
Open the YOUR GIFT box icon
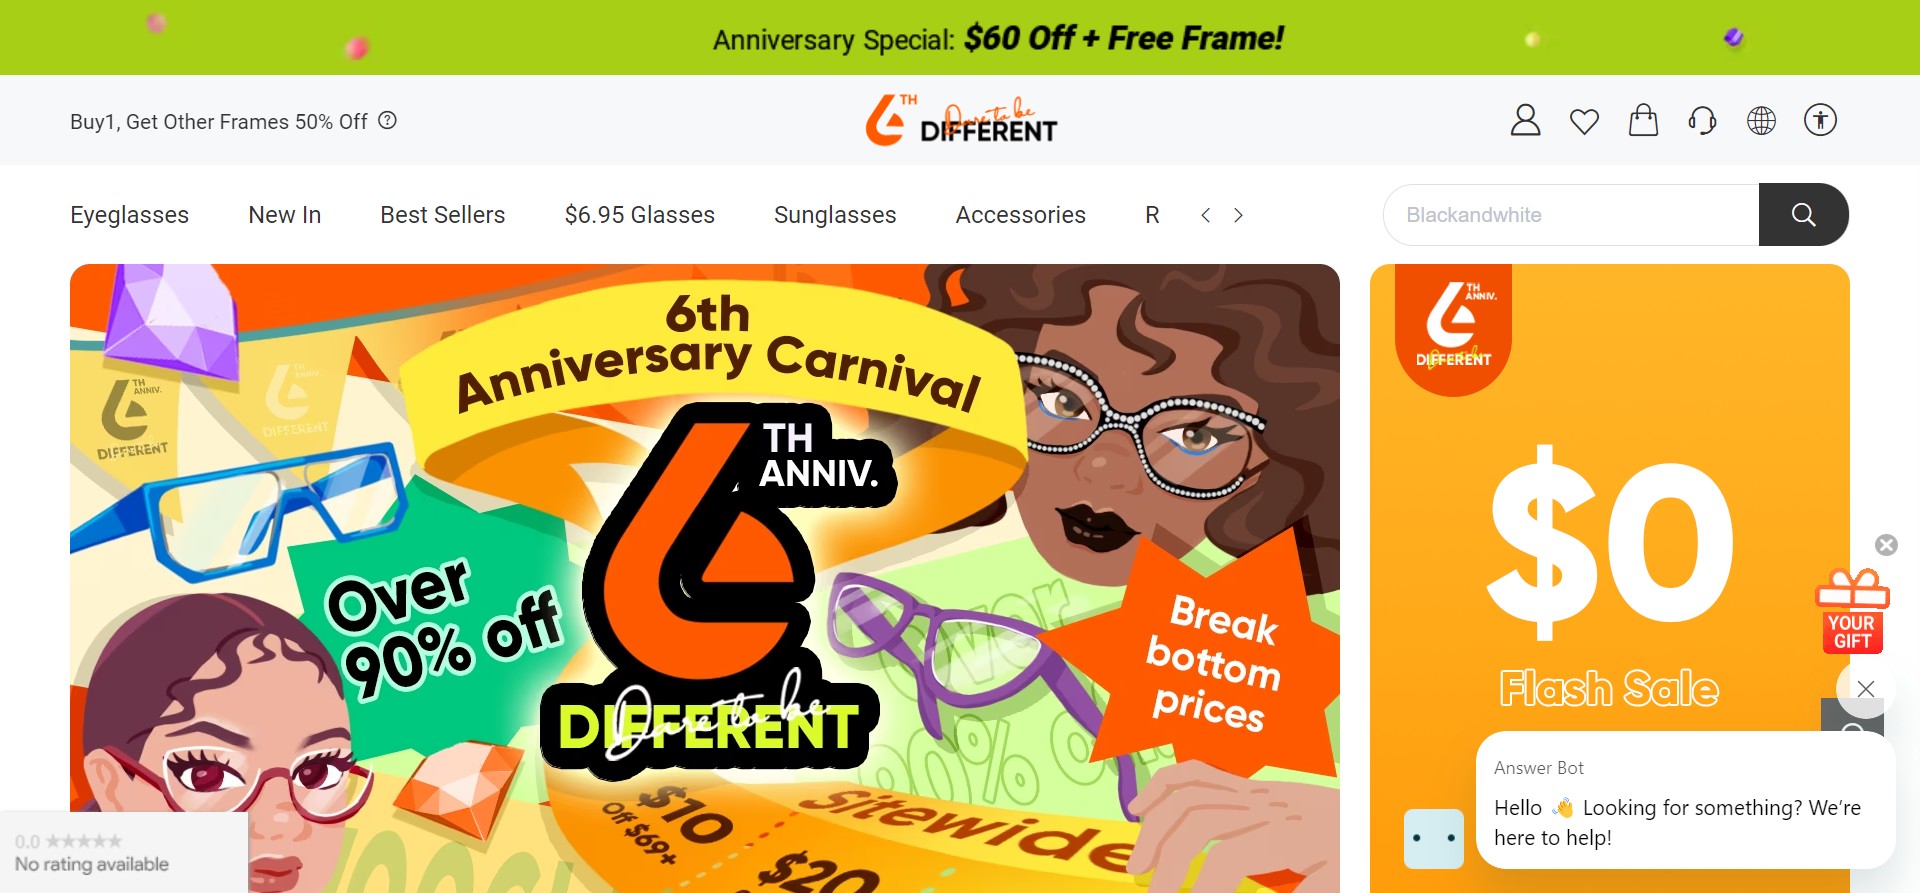point(1852,611)
